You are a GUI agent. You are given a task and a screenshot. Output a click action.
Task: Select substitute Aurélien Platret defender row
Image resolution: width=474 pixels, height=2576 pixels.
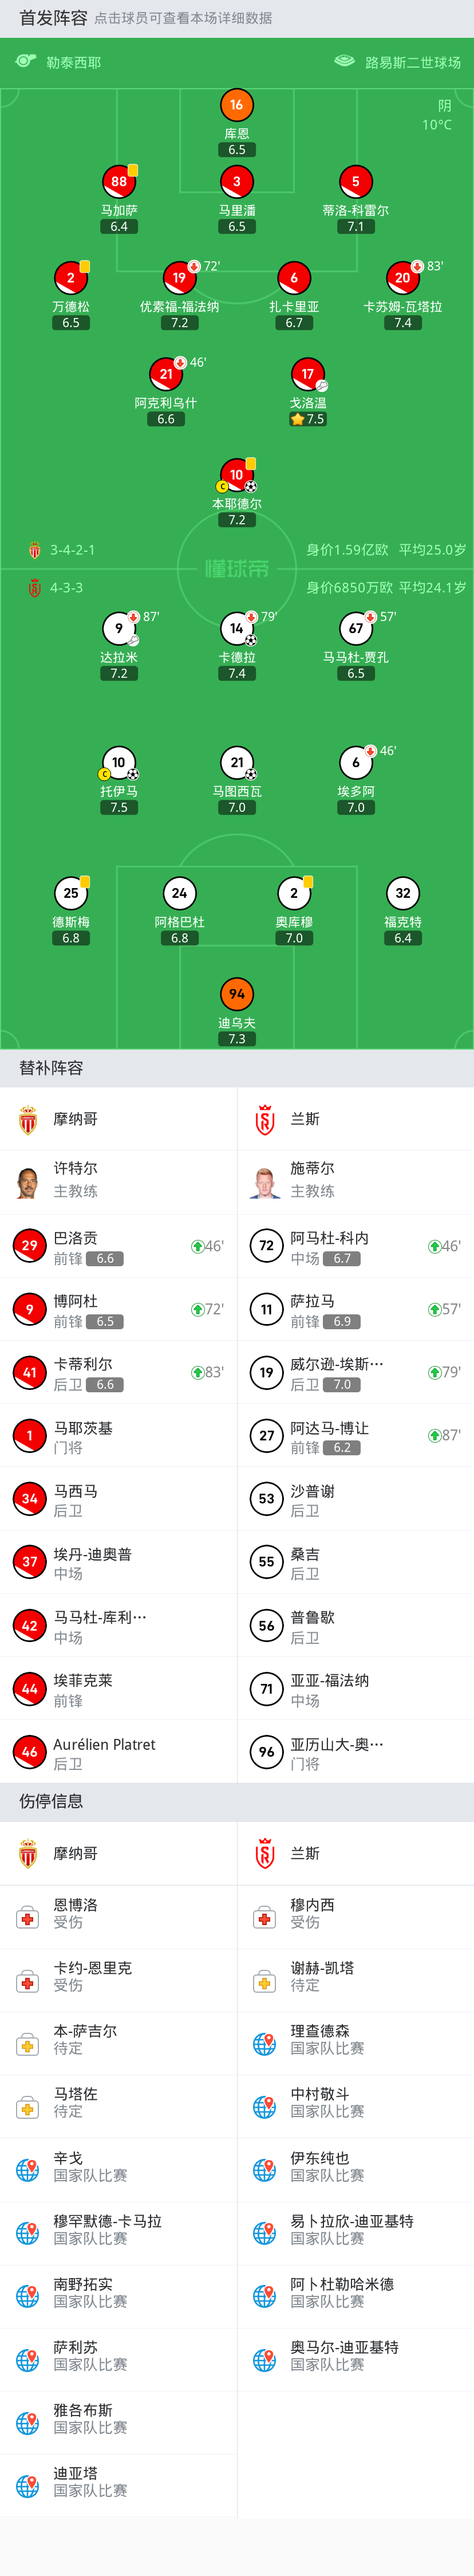click(118, 1752)
